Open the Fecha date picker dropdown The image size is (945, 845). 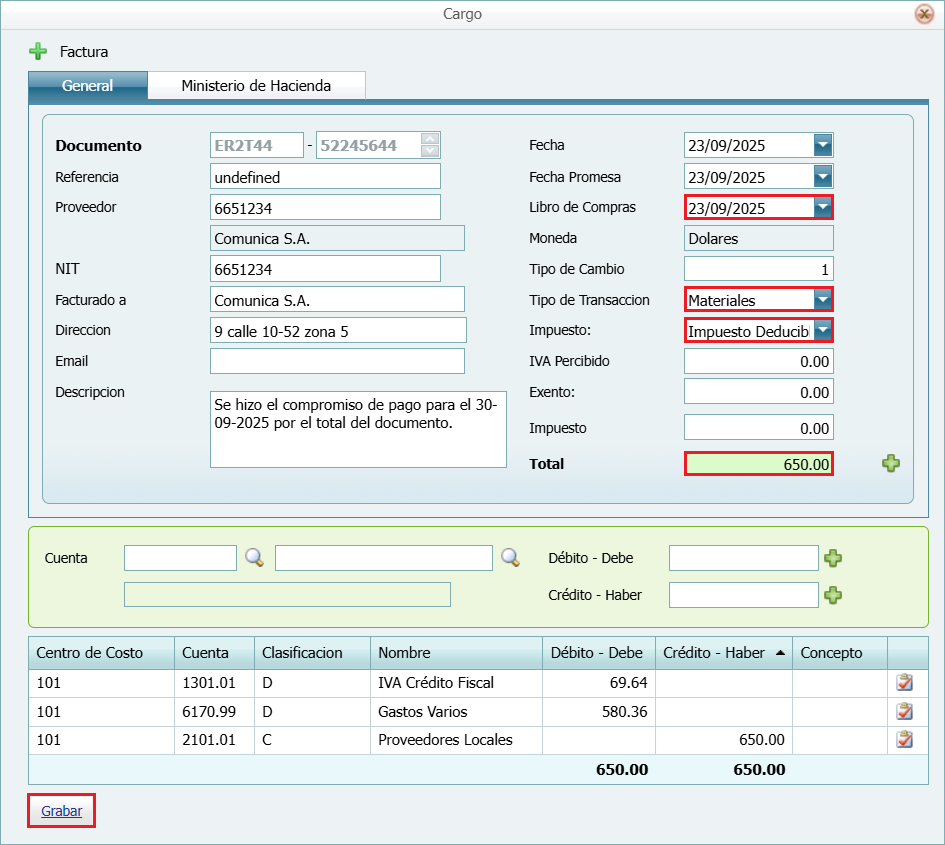tap(822, 146)
